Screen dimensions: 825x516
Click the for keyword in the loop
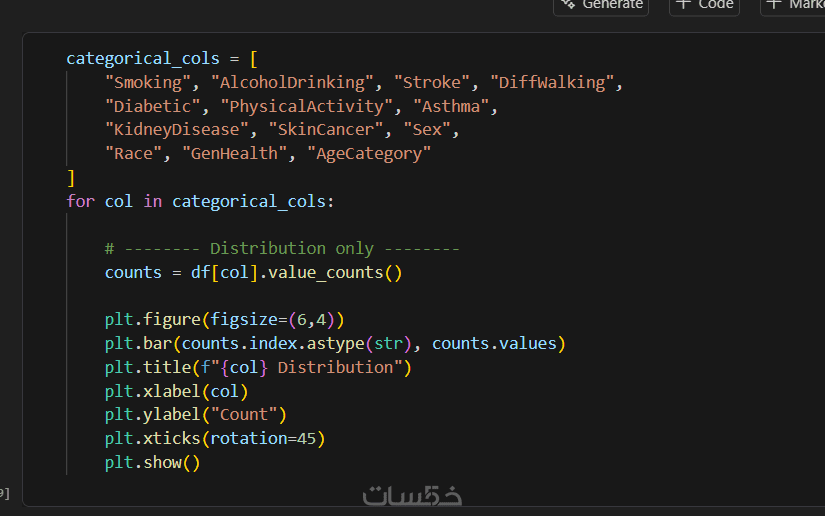[x=80, y=201]
